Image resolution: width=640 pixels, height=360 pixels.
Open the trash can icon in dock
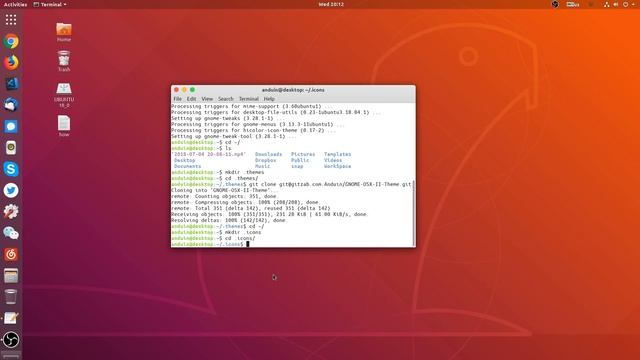coord(11,297)
